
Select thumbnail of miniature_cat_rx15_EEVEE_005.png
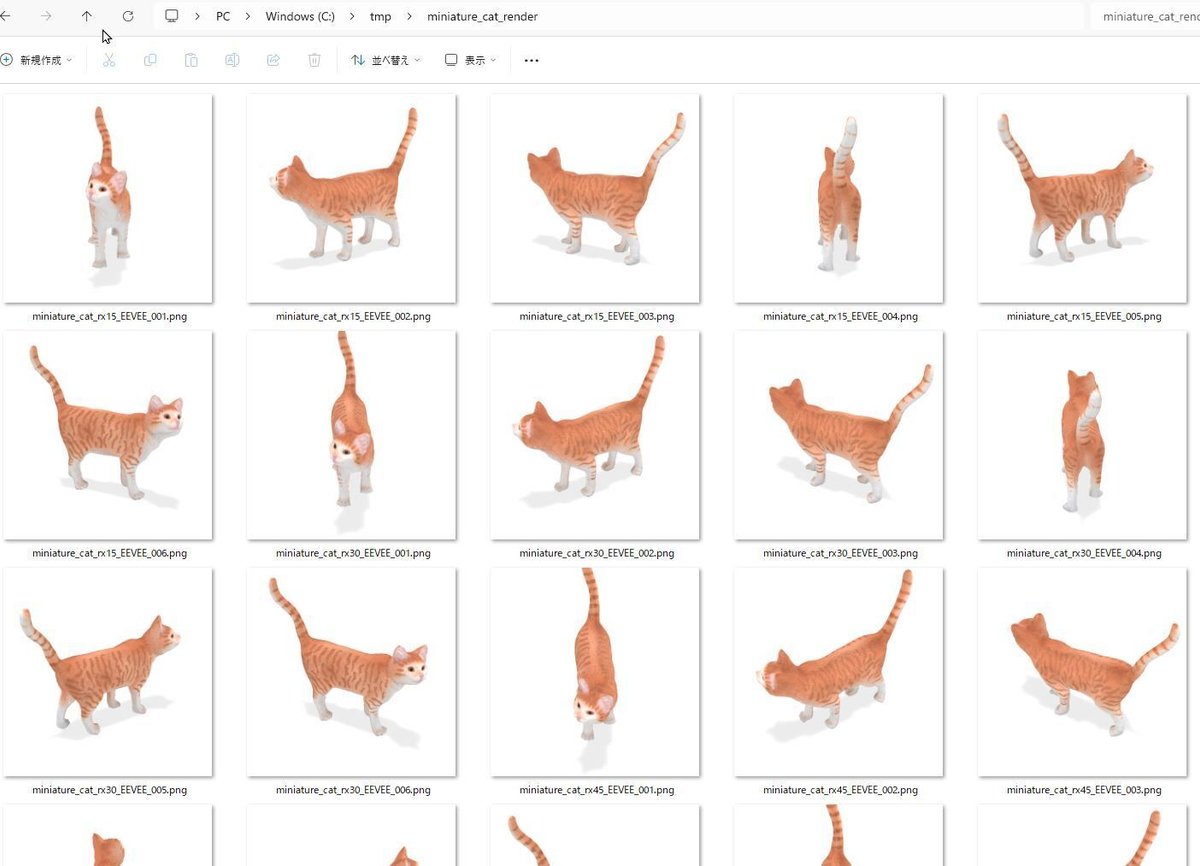1082,199
